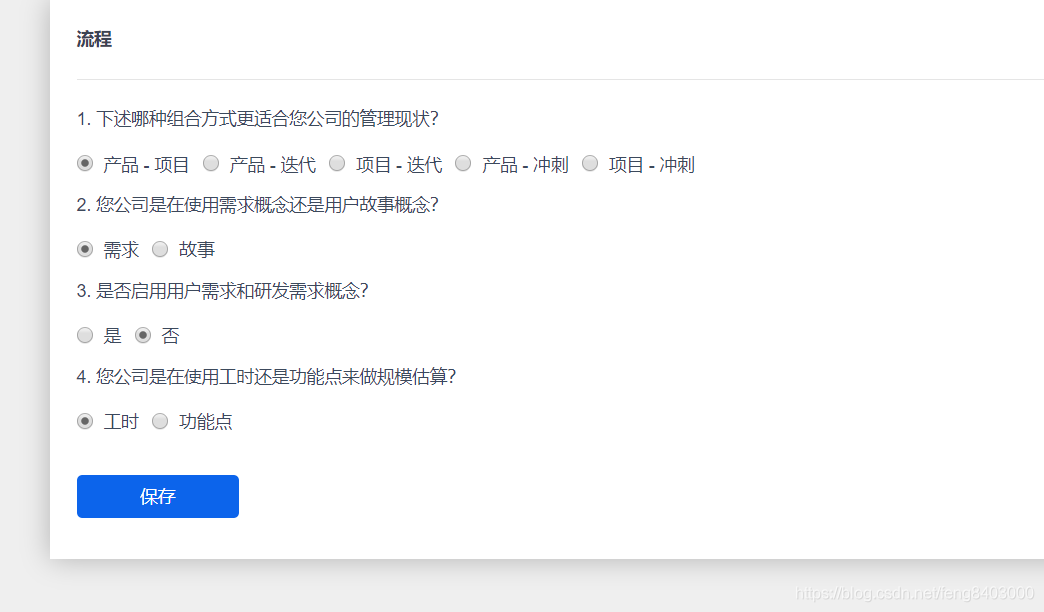Choose 故事 for question 2

[160, 249]
